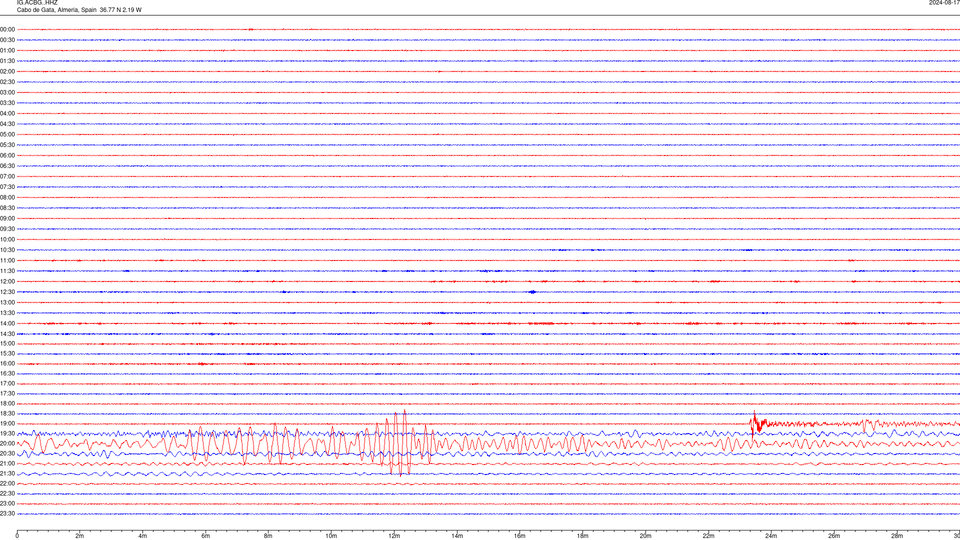960x540 pixels.
Task: Select the 8m axis tick label
Action: 268,536
